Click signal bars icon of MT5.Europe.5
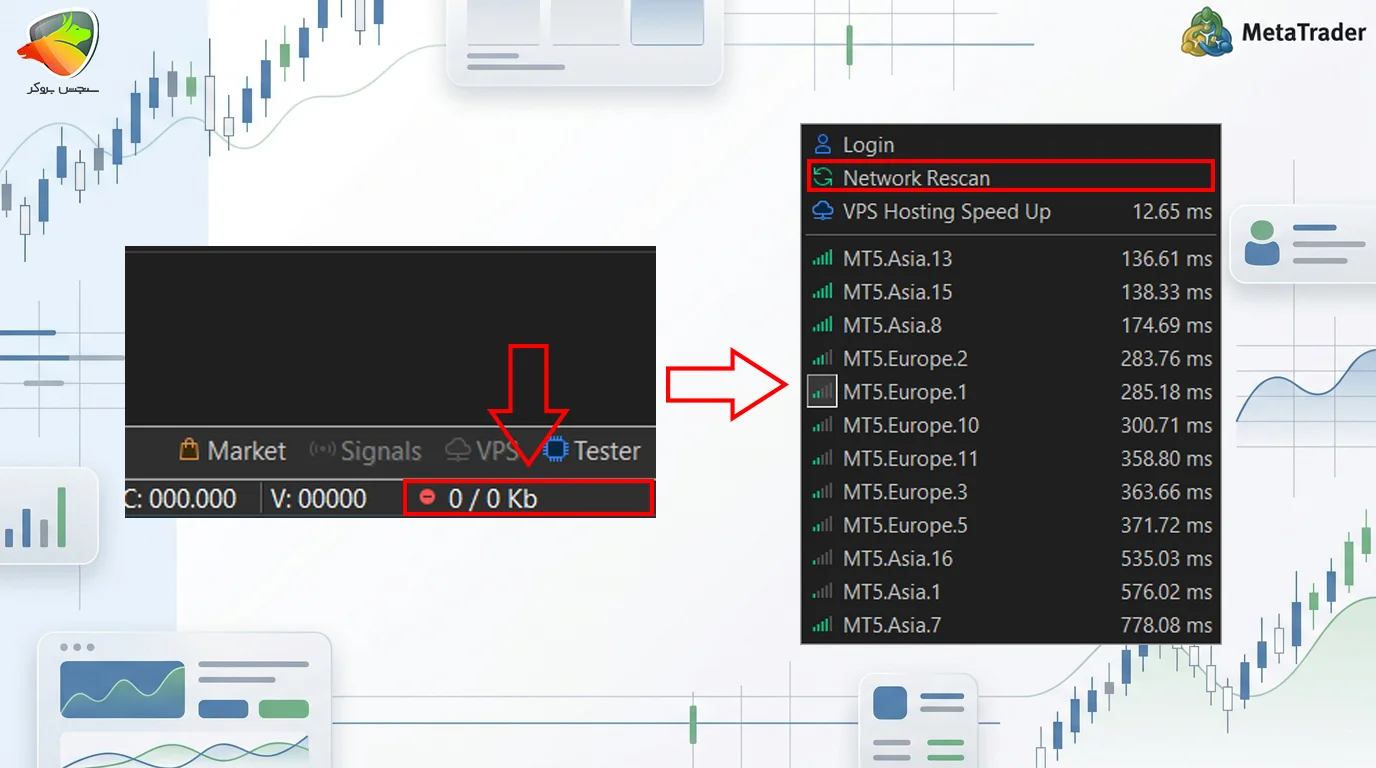The height and width of the screenshot is (768, 1376). (822, 525)
